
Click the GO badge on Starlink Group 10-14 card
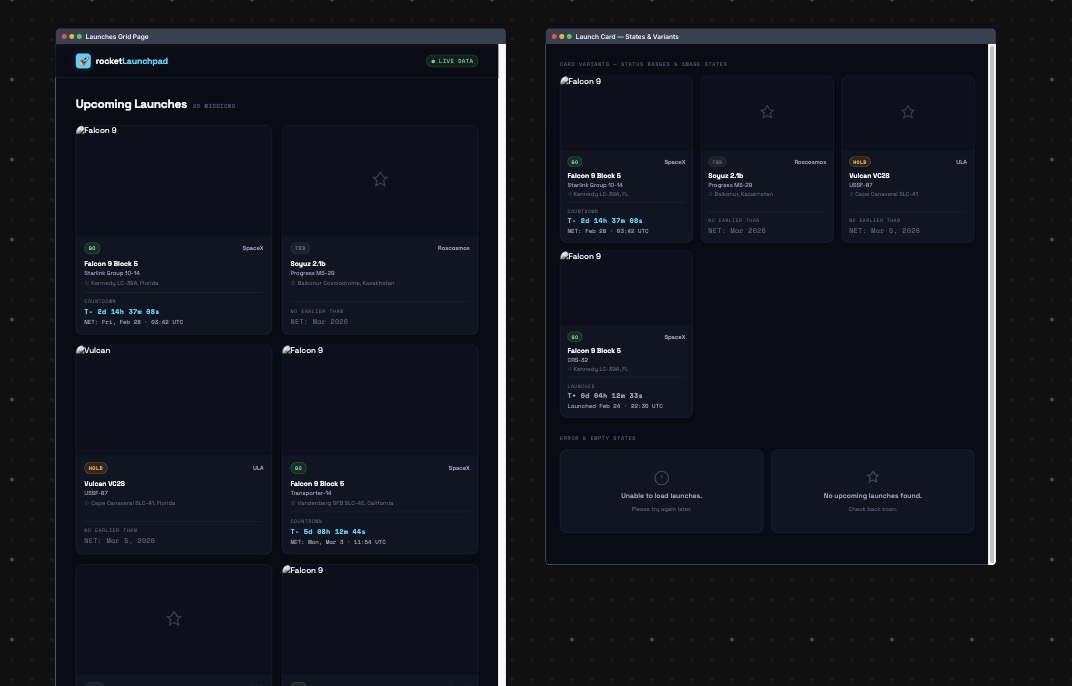tap(92, 248)
